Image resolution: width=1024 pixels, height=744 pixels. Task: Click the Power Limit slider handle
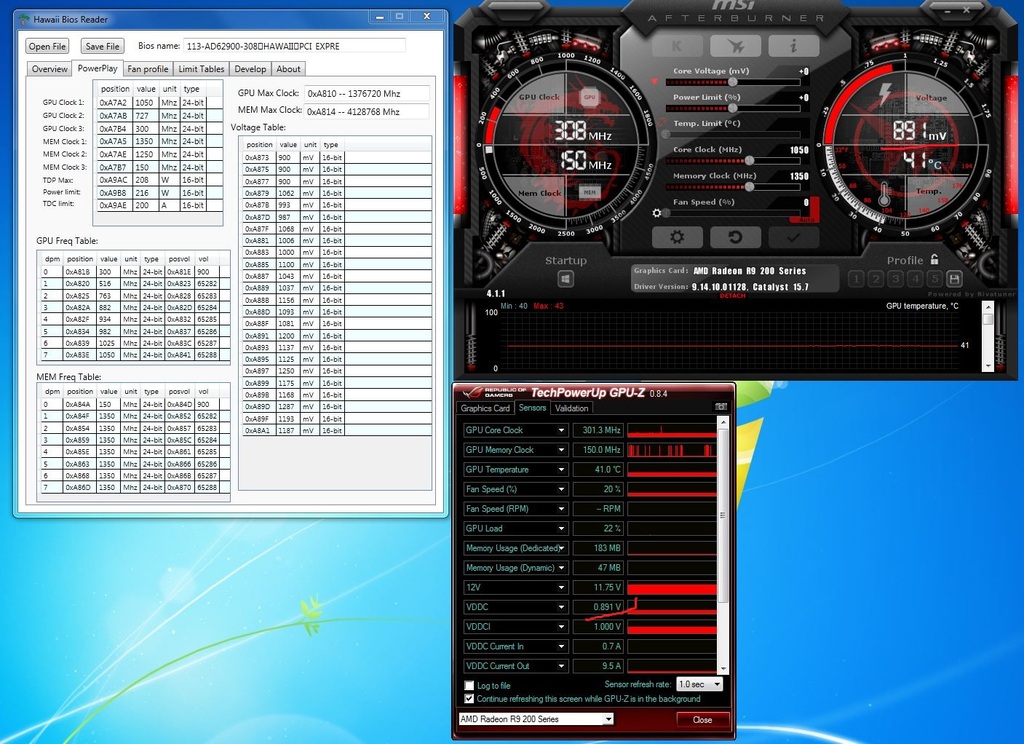pyautogui.click(x=733, y=108)
